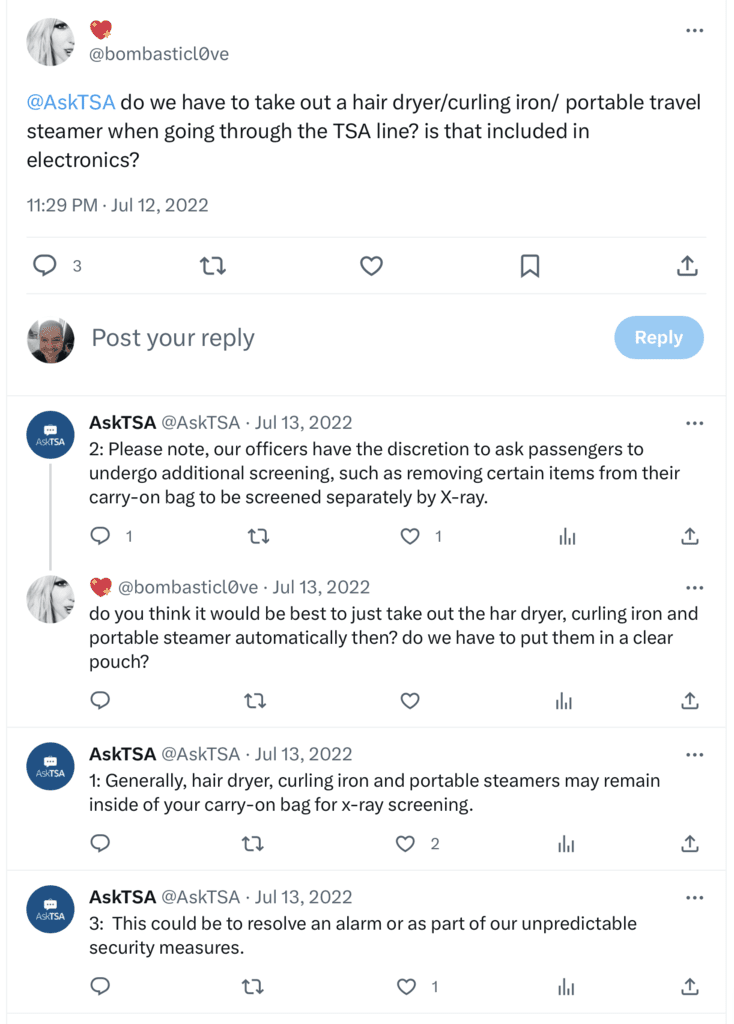Viewport: 734px width, 1024px height.
Task: Open the more options menu on the main tweet
Action: [695, 30]
